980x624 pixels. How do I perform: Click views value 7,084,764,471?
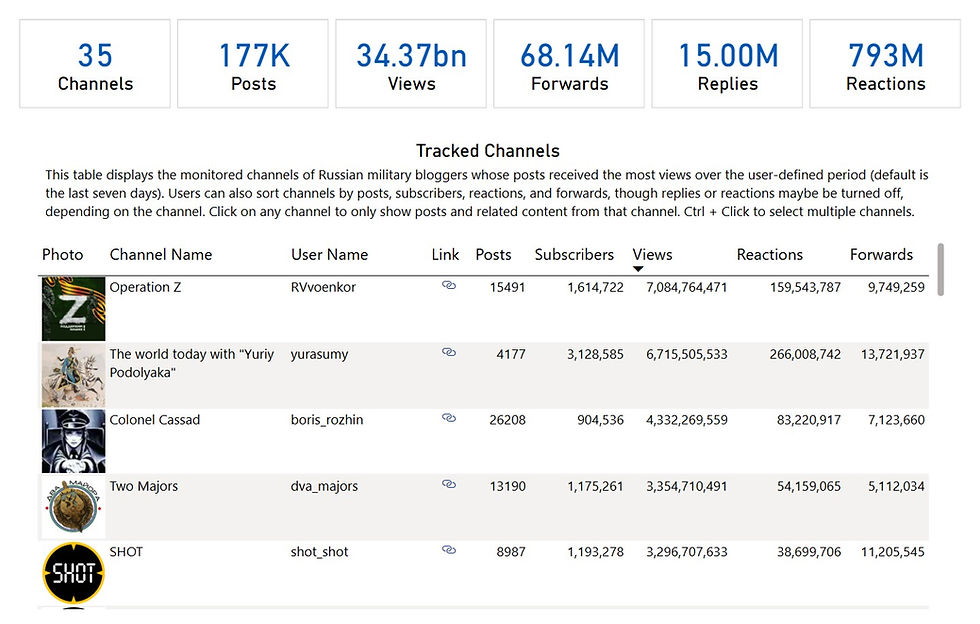[687, 288]
